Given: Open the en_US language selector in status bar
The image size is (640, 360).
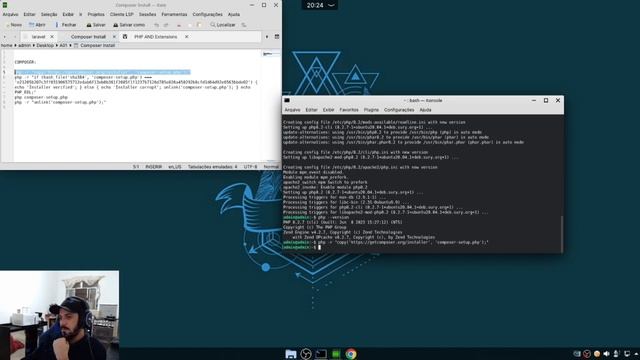Looking at the screenshot, I should click(175, 167).
